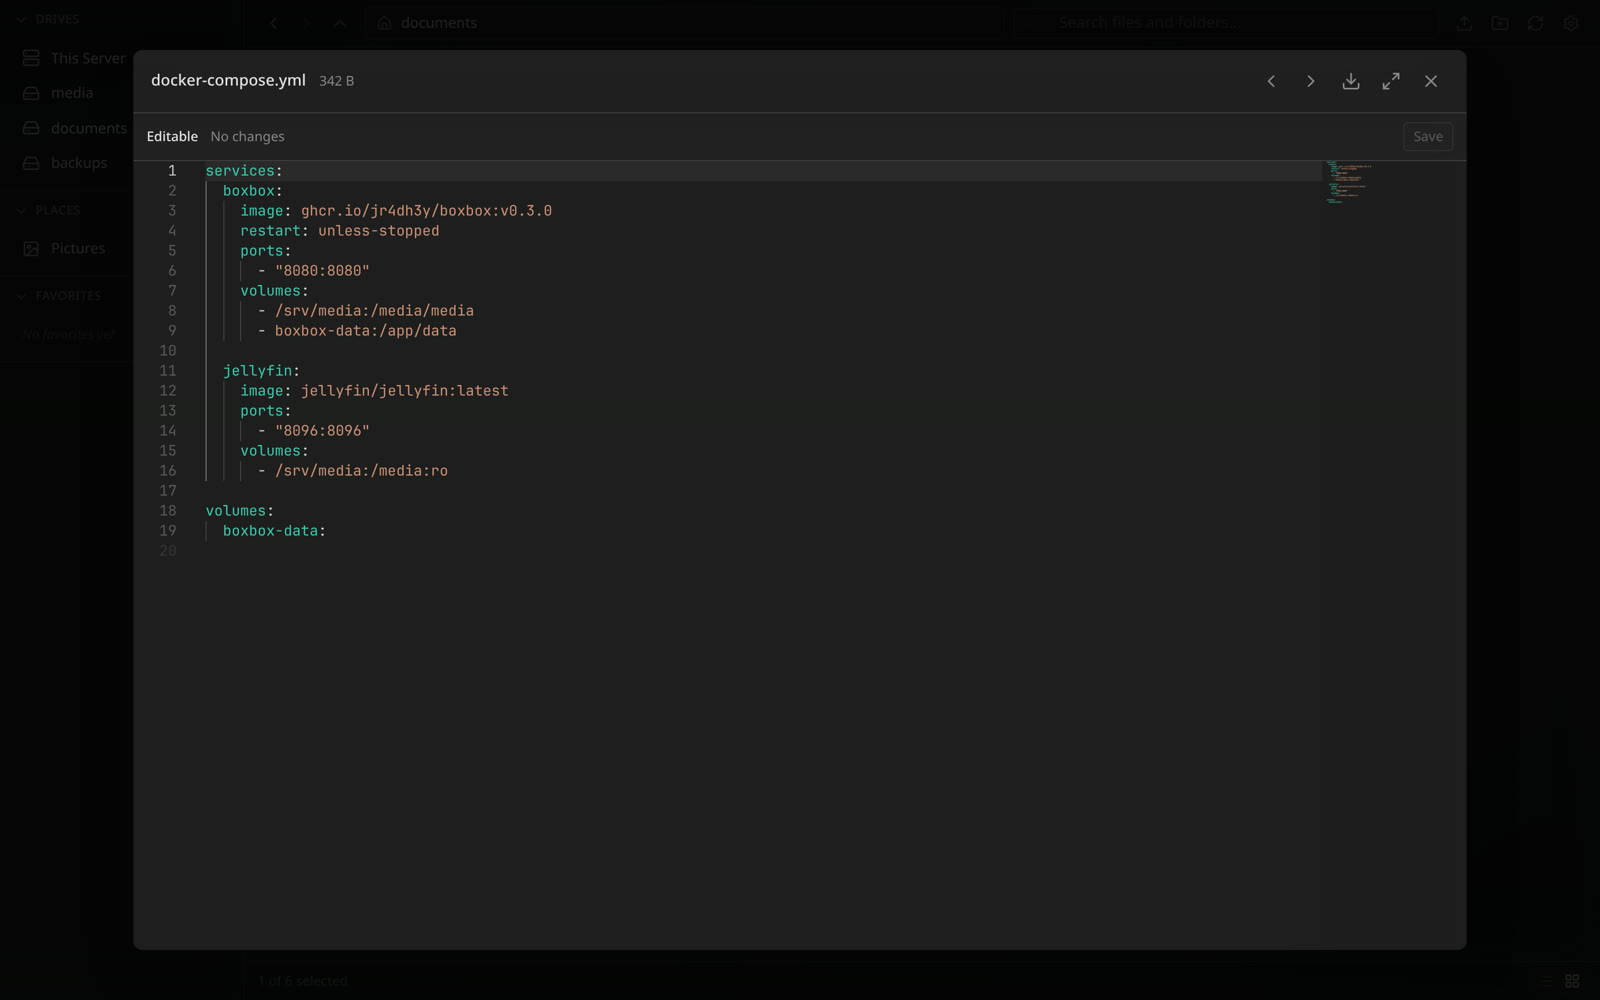Click the upload icon in the top toolbar
This screenshot has width=1600, height=1000.
(1464, 23)
